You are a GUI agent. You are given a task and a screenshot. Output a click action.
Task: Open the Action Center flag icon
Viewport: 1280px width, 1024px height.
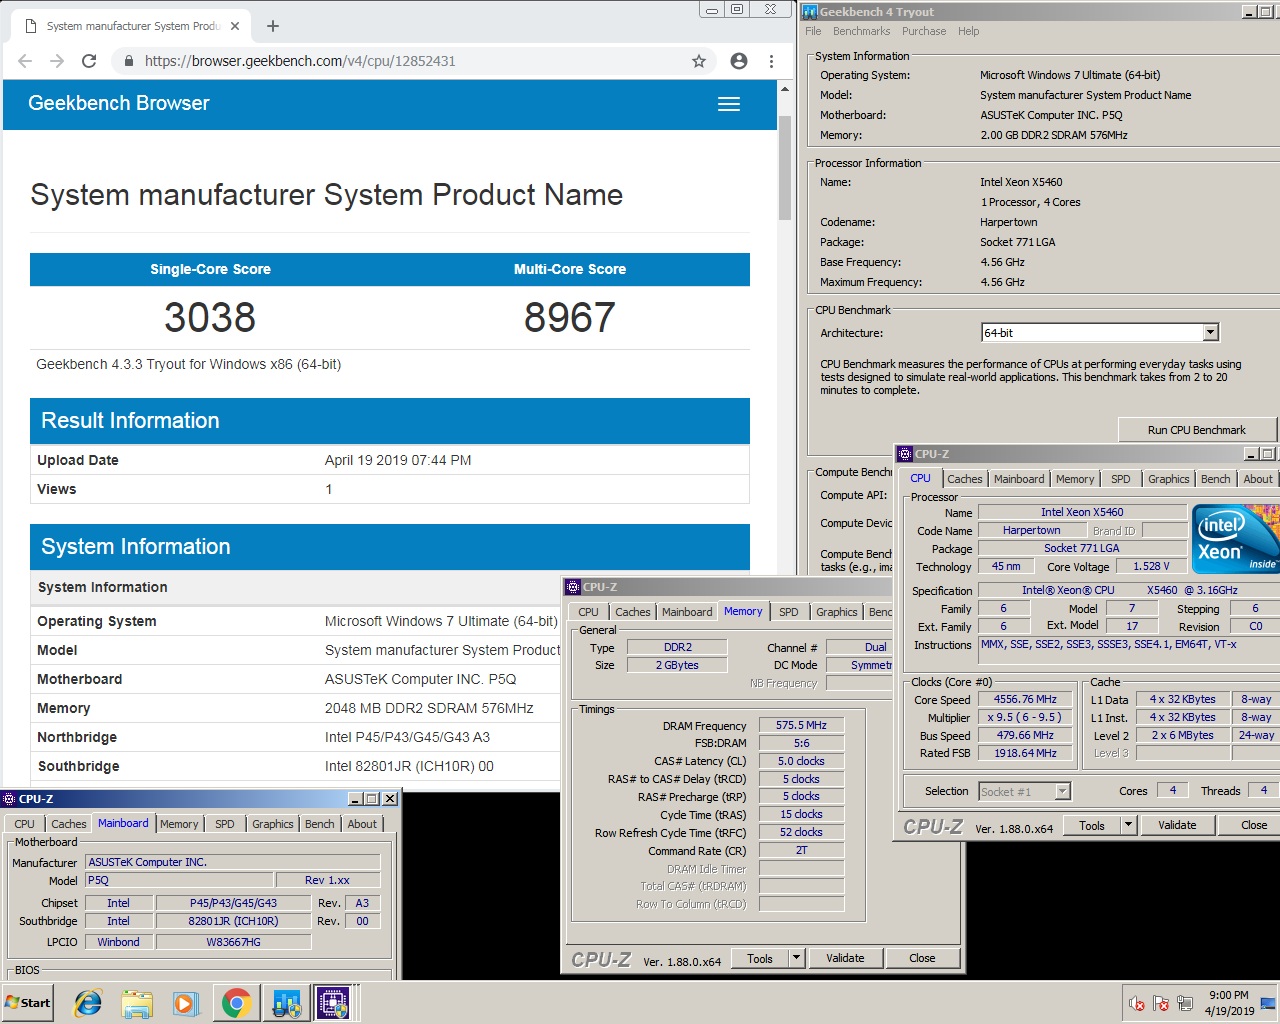(1161, 1003)
